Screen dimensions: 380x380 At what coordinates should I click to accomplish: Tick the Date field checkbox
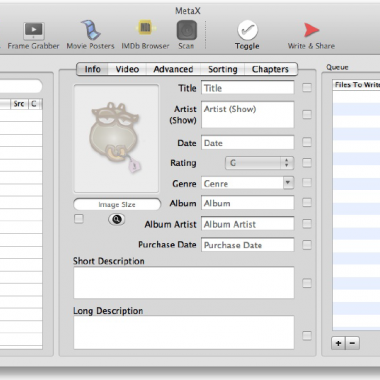307,142
